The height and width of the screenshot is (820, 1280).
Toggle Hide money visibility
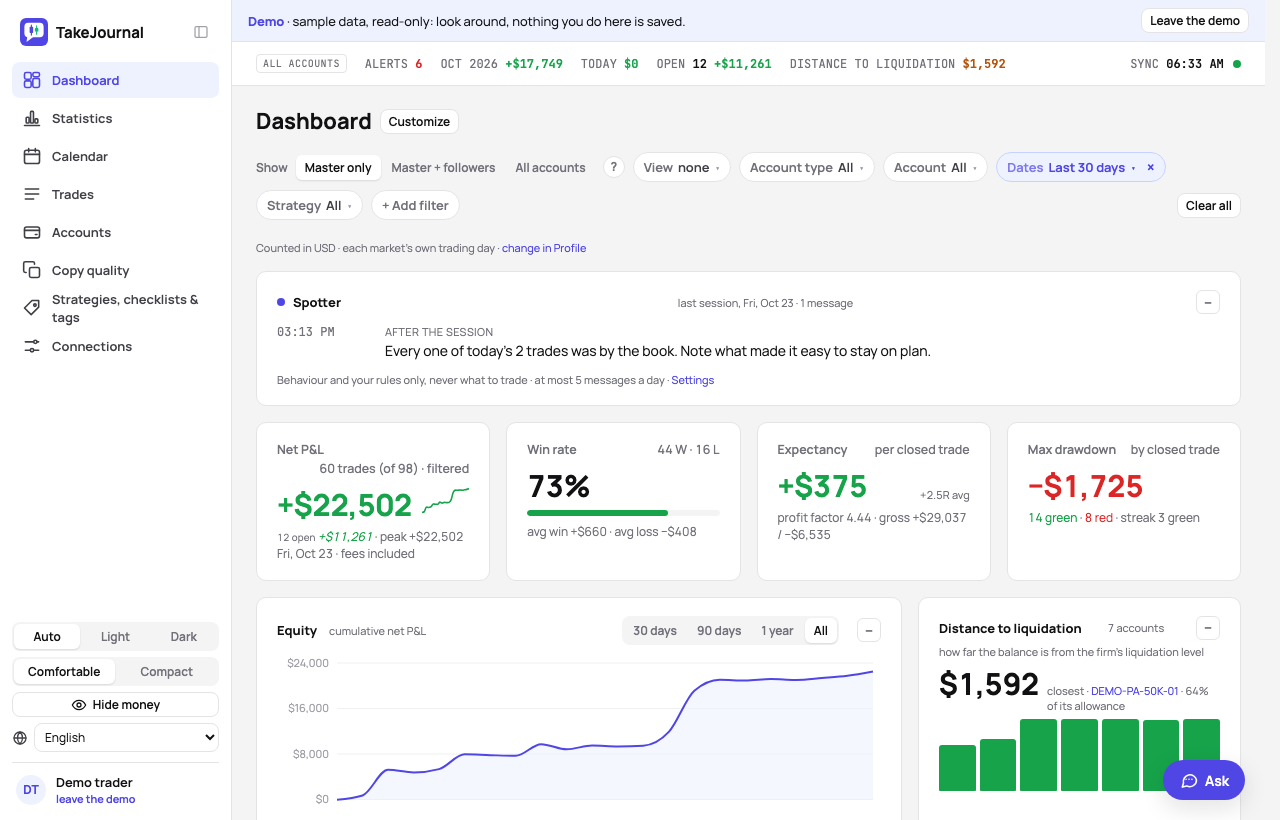tap(116, 705)
